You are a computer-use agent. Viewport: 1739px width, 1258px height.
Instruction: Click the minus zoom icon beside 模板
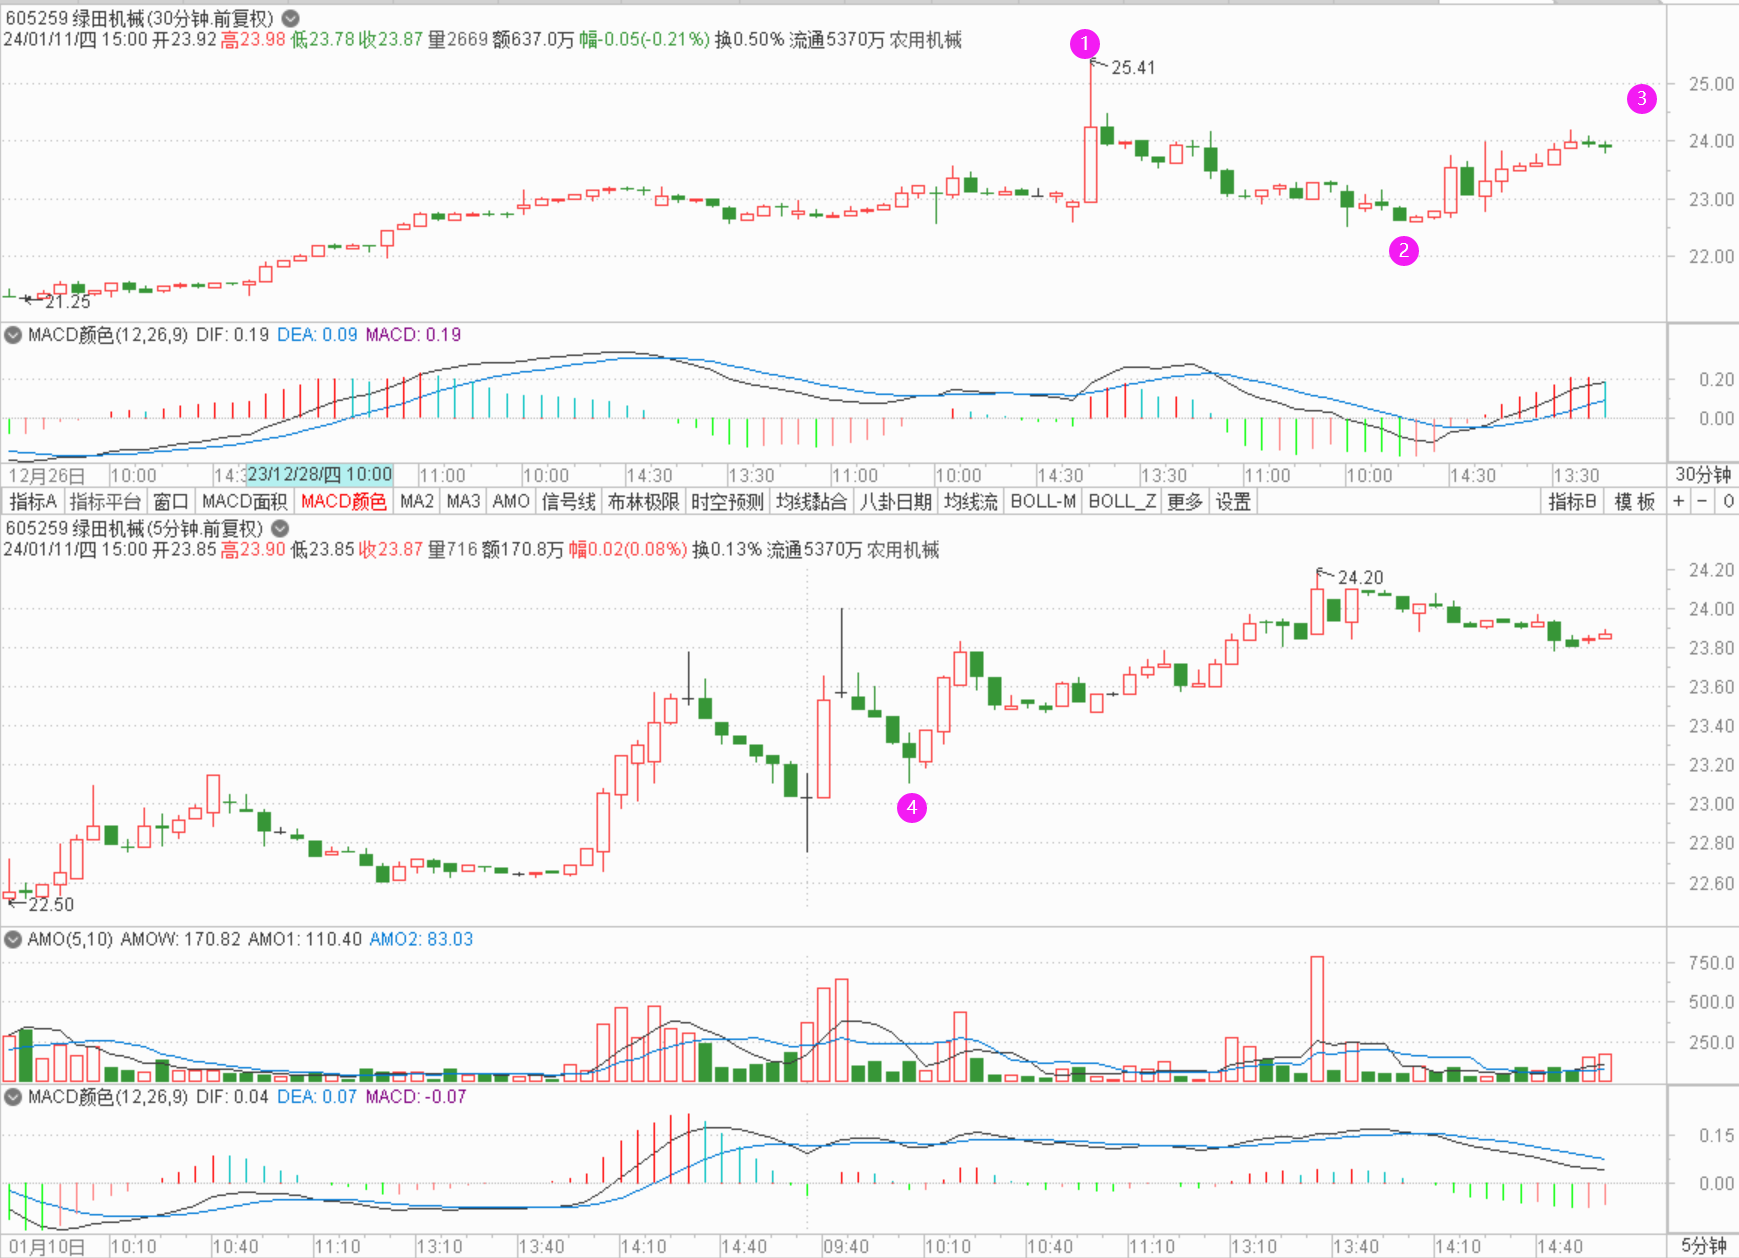pyautogui.click(x=1702, y=501)
